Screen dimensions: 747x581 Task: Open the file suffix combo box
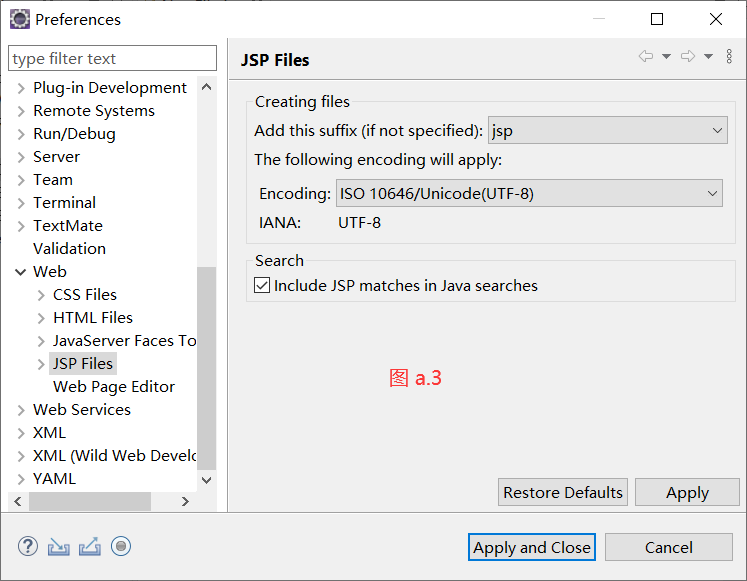pos(607,130)
